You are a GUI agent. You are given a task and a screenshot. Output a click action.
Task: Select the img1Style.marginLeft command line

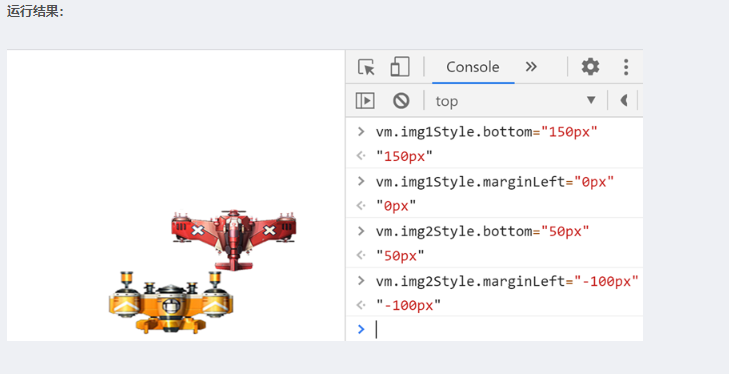495,181
